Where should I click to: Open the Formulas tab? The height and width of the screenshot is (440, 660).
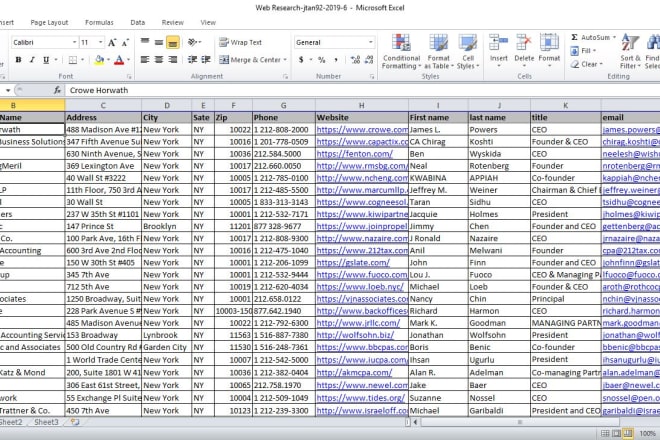[x=99, y=22]
